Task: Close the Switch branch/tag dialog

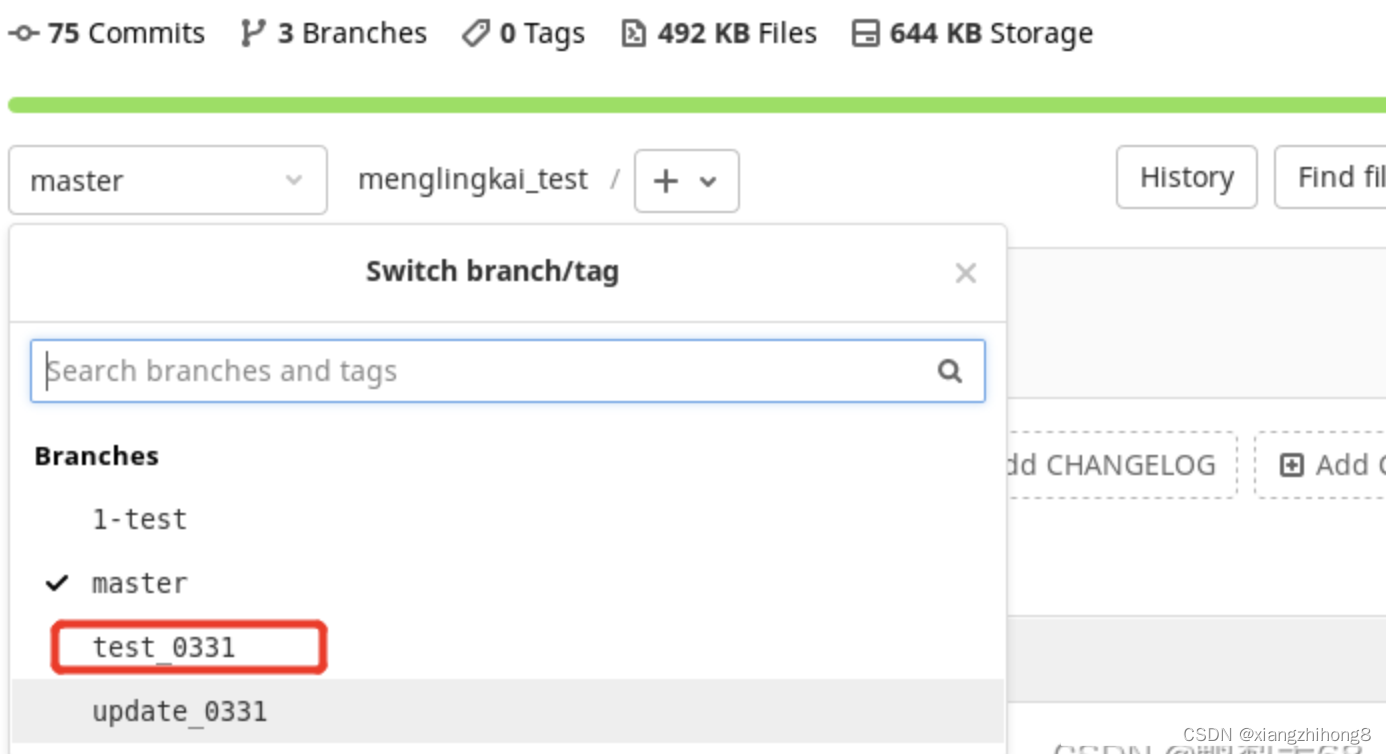Action: pyautogui.click(x=965, y=272)
